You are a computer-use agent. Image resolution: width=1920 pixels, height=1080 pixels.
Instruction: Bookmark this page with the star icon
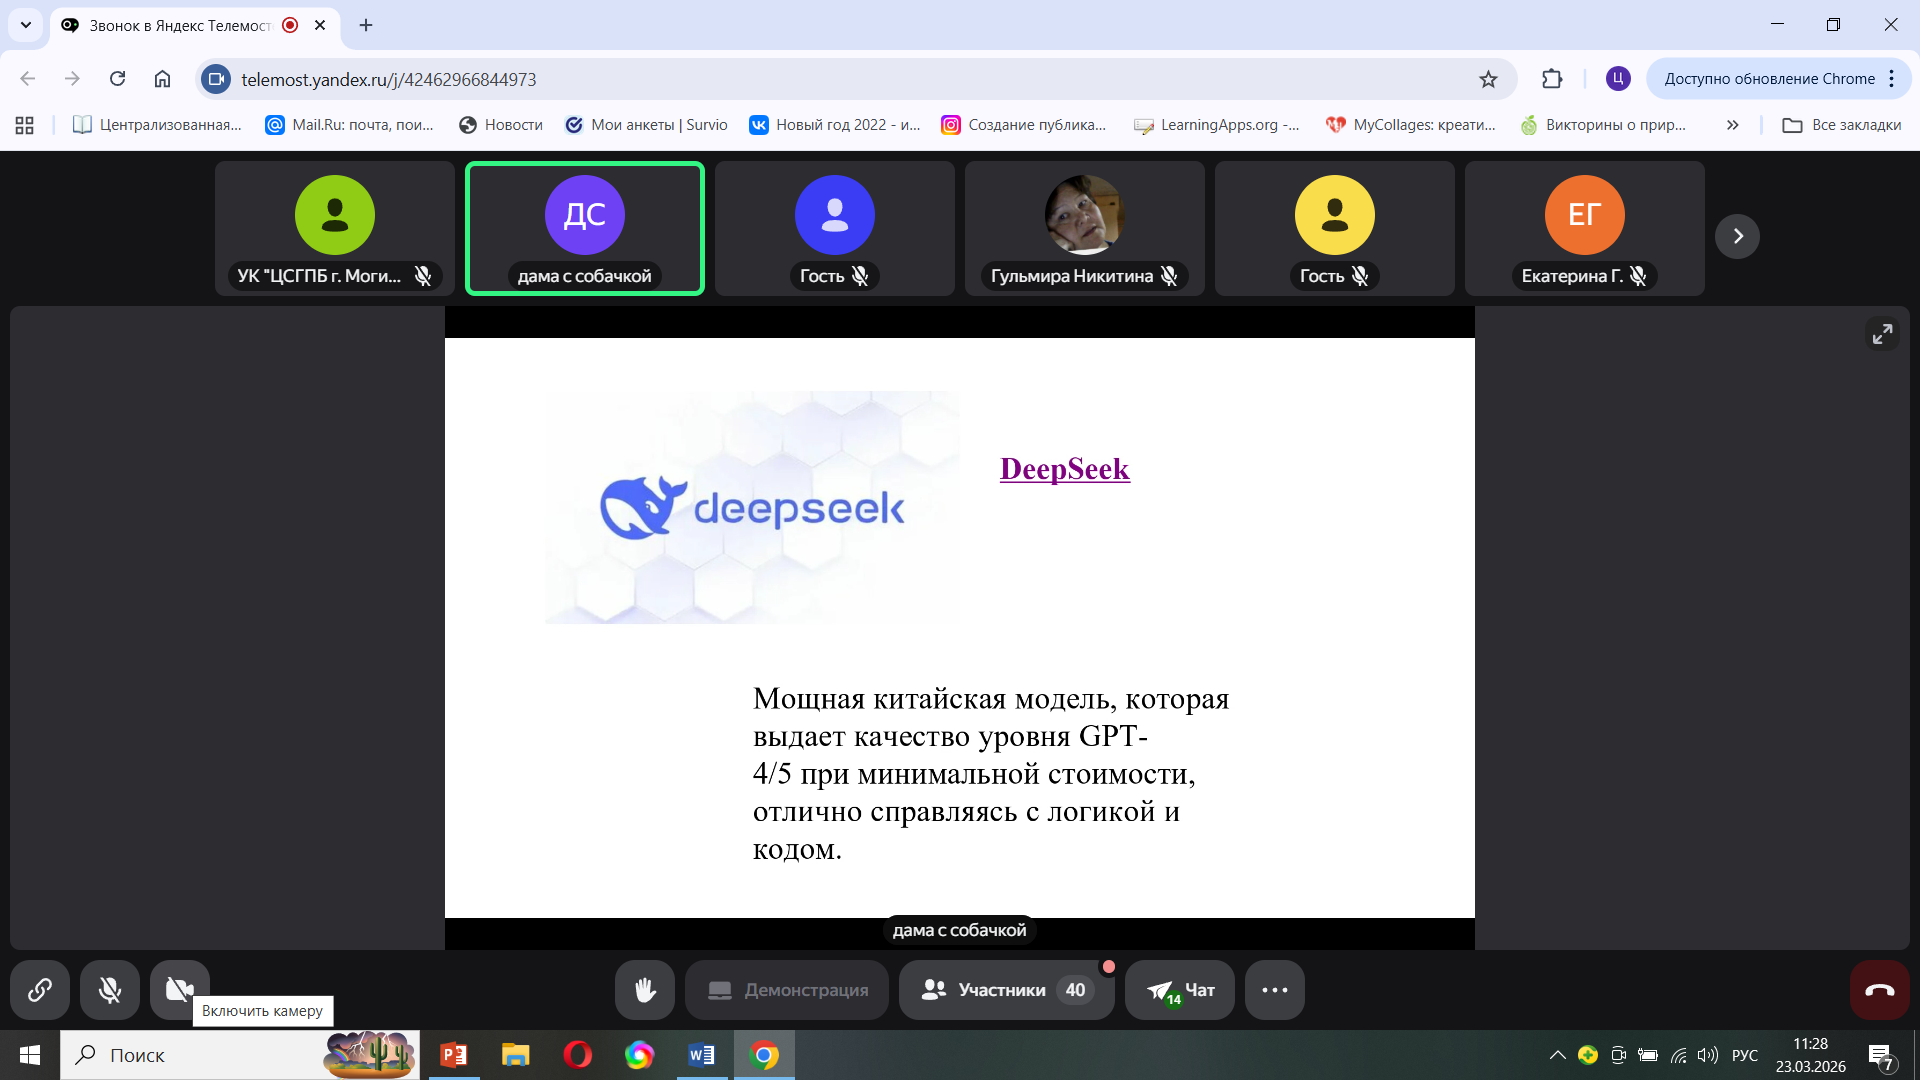[x=1488, y=79]
